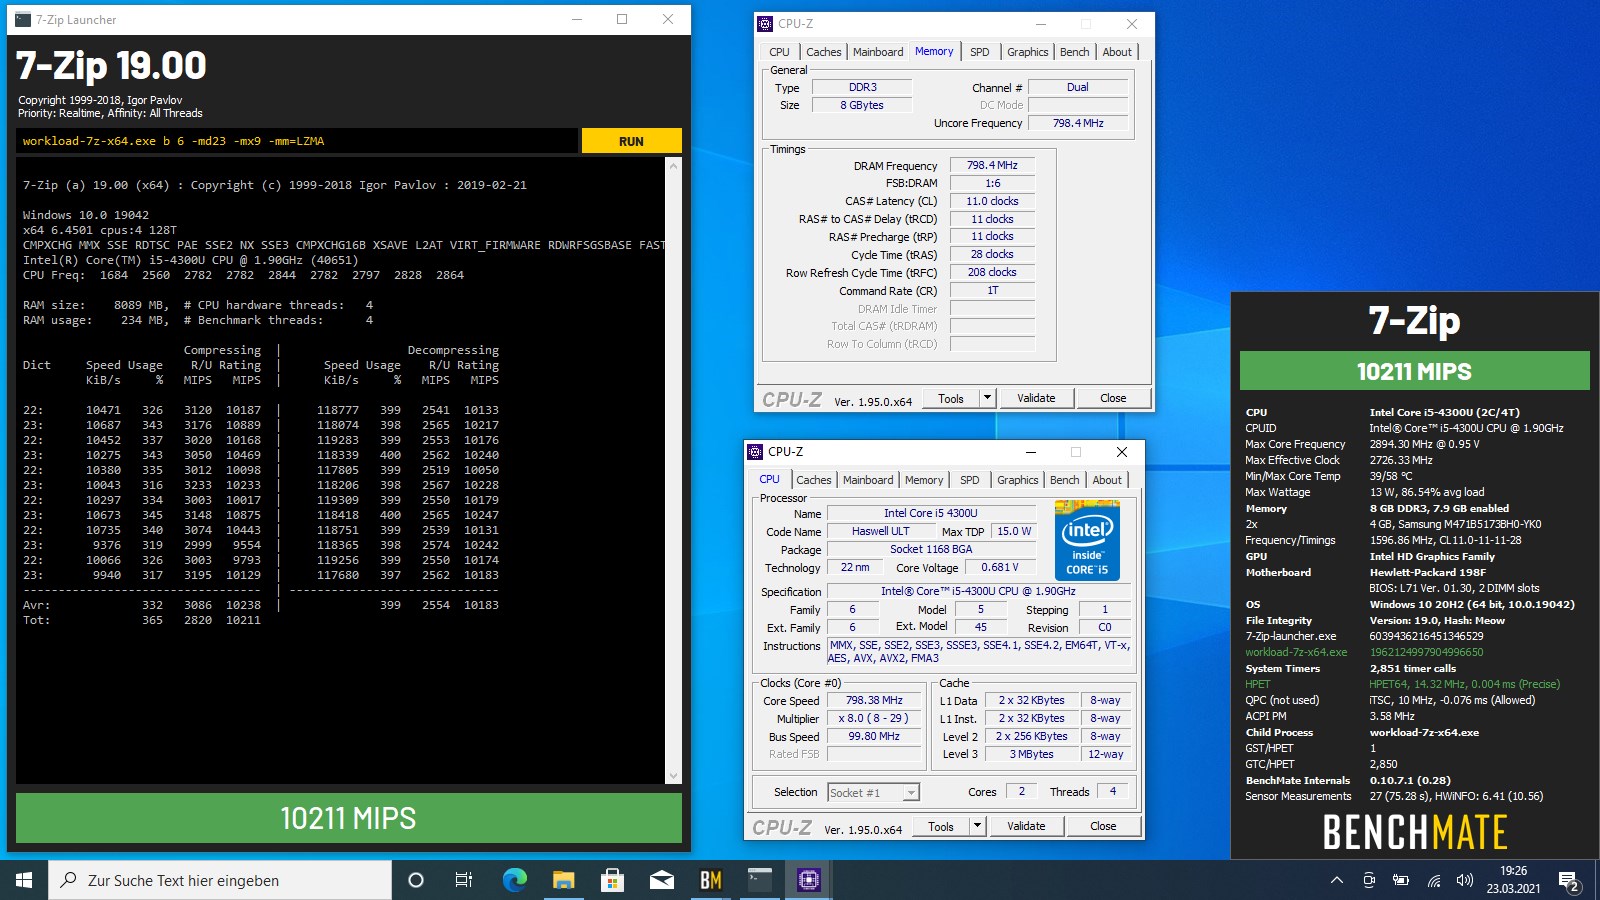Open Cortana circle icon on taskbar
Screen dimensions: 1600x900
416,880
